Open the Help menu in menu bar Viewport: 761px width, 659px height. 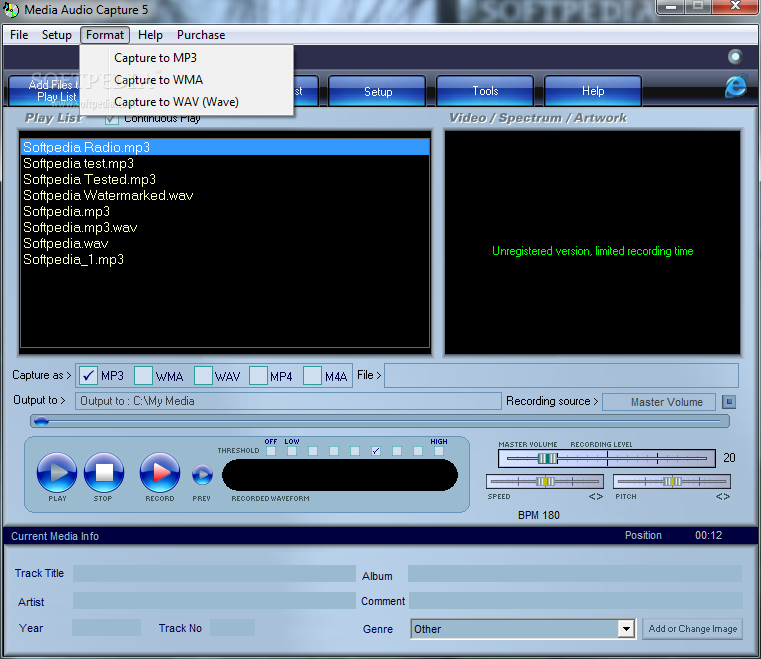[x=150, y=35]
